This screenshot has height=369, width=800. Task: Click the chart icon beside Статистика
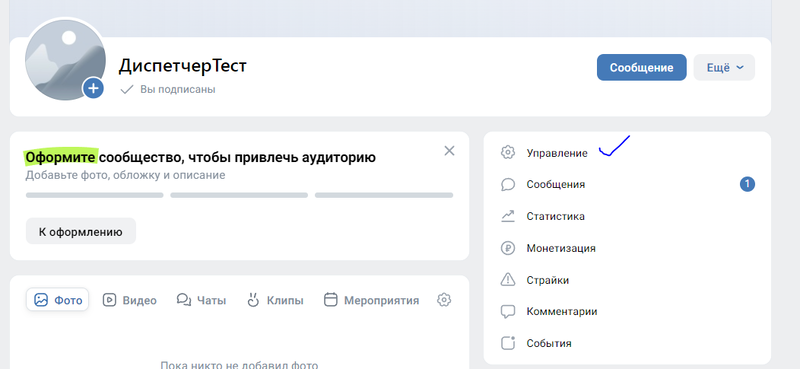508,216
